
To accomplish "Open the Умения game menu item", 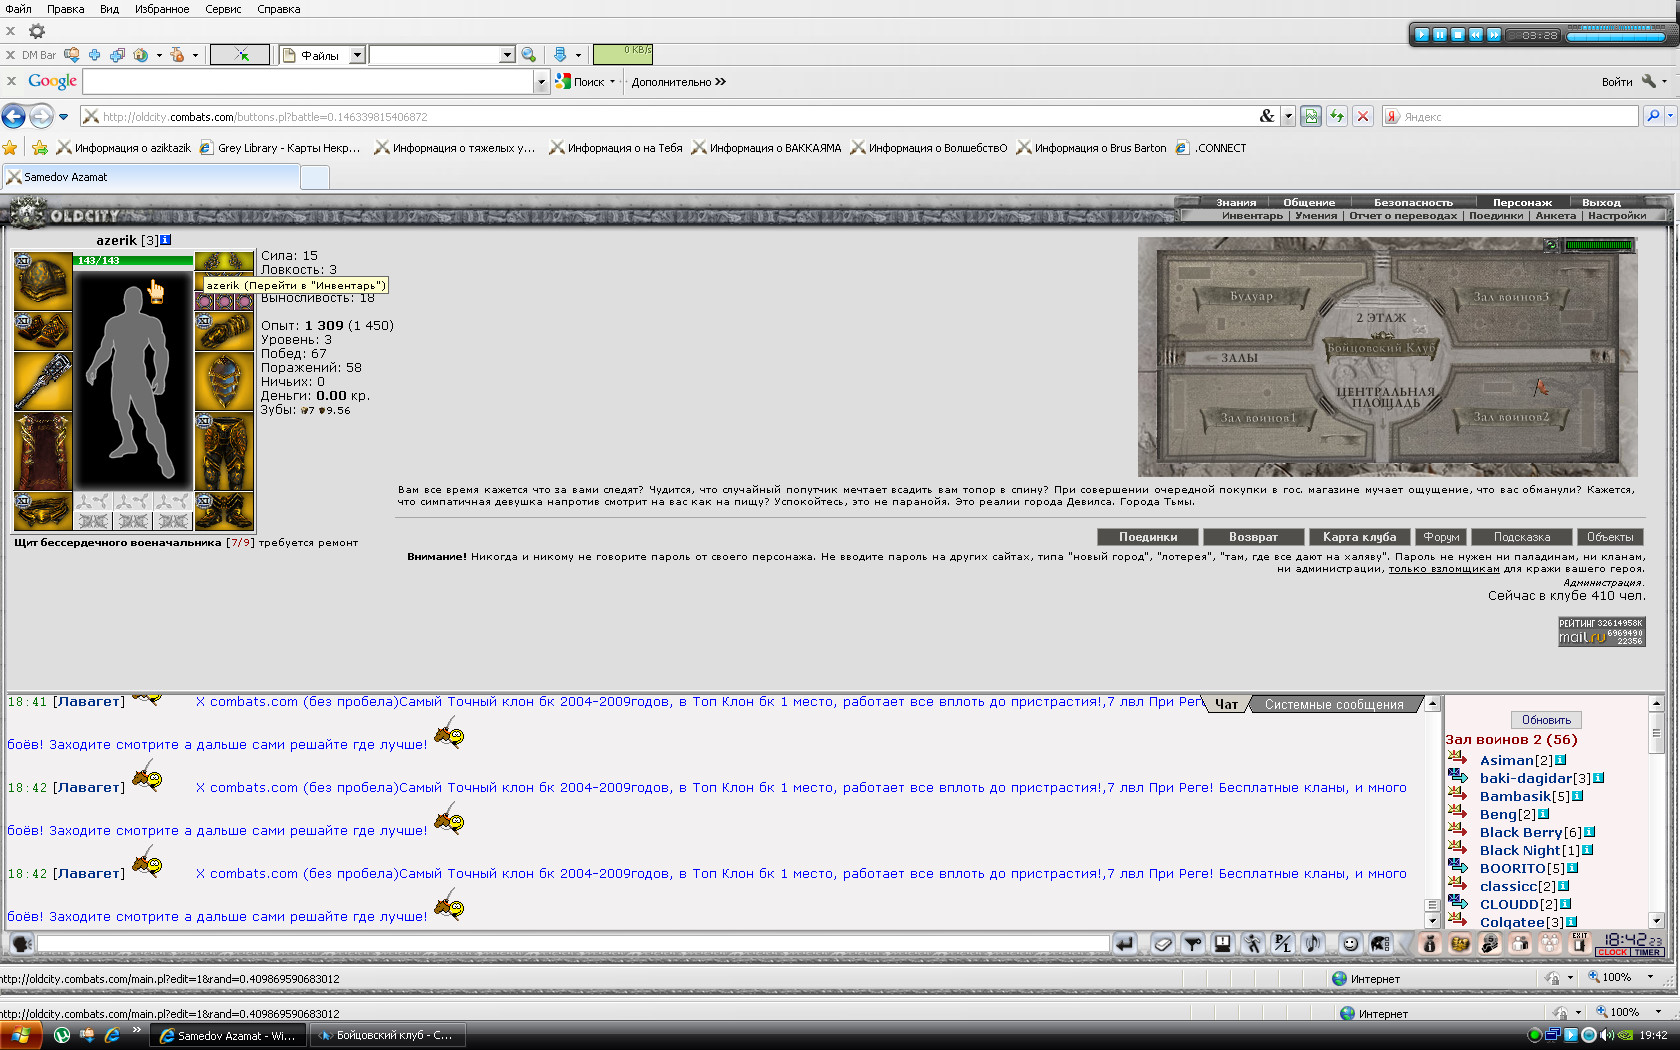I will (x=1315, y=215).
